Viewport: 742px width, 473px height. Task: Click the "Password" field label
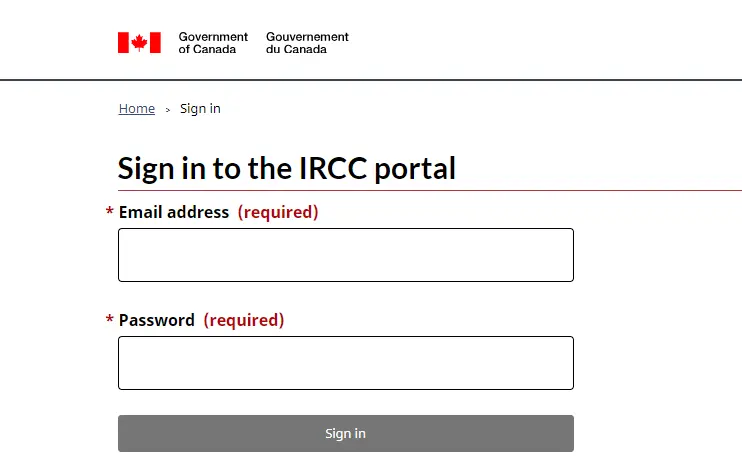click(x=157, y=320)
